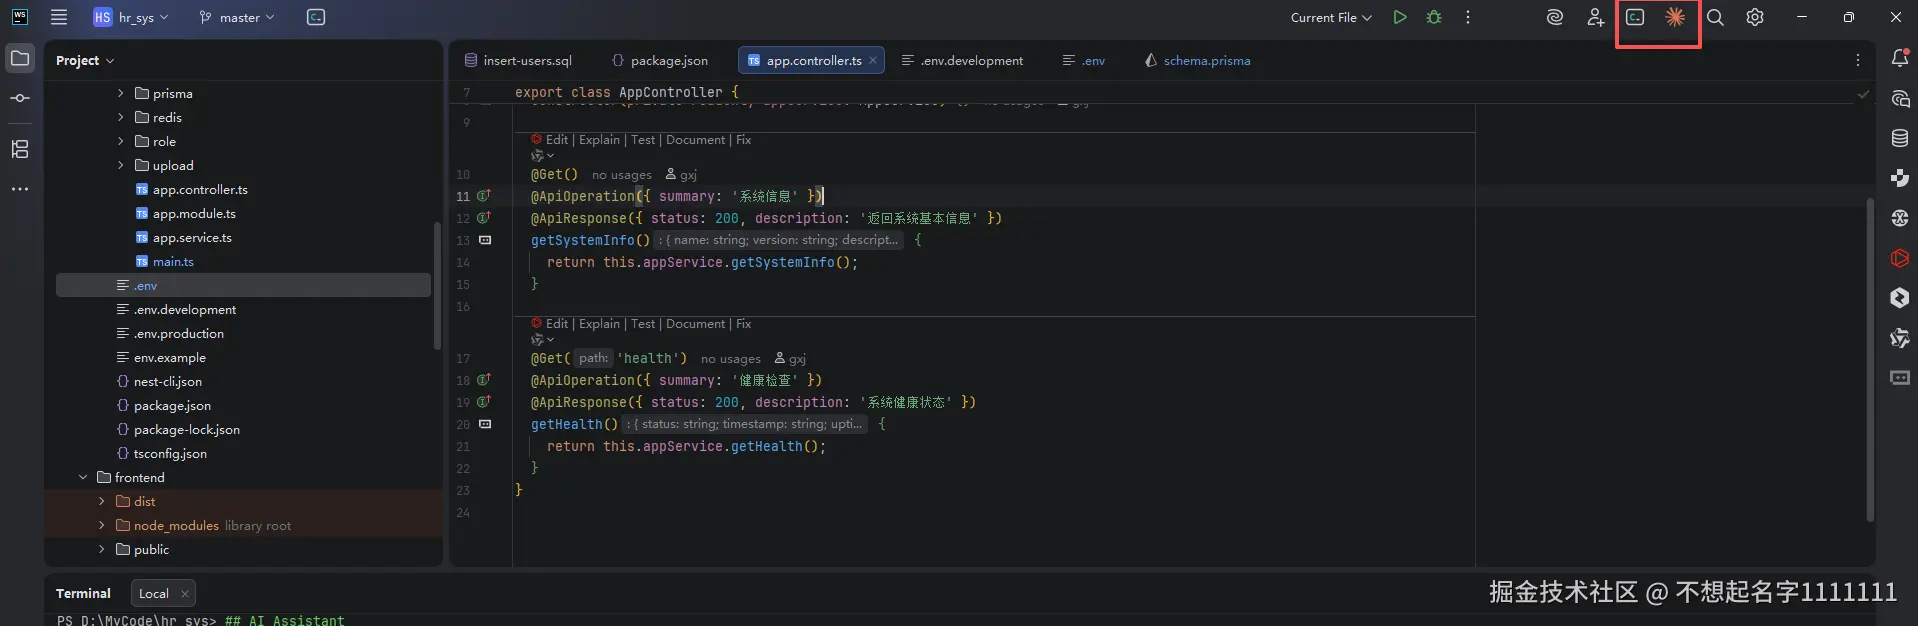This screenshot has height=626, width=1918.
Task: Switch to insert-users.sql tab
Action: (x=518, y=60)
